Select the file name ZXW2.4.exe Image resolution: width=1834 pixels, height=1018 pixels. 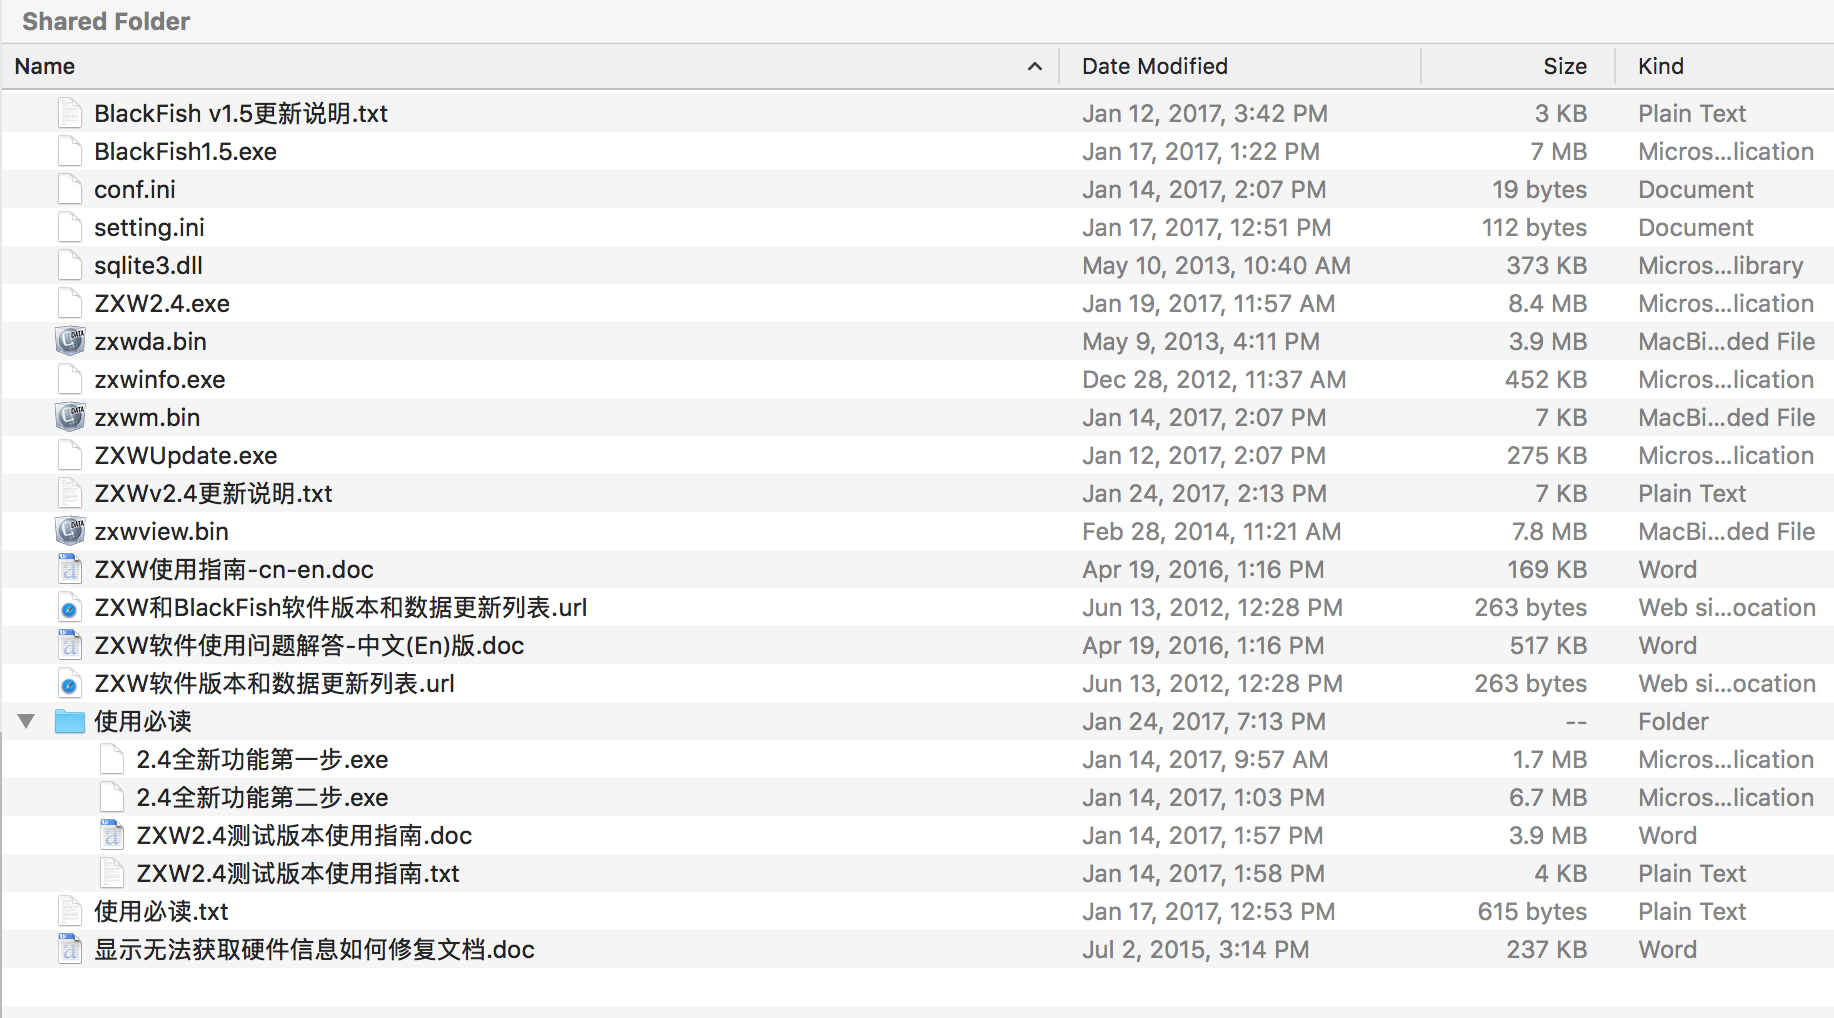point(162,303)
